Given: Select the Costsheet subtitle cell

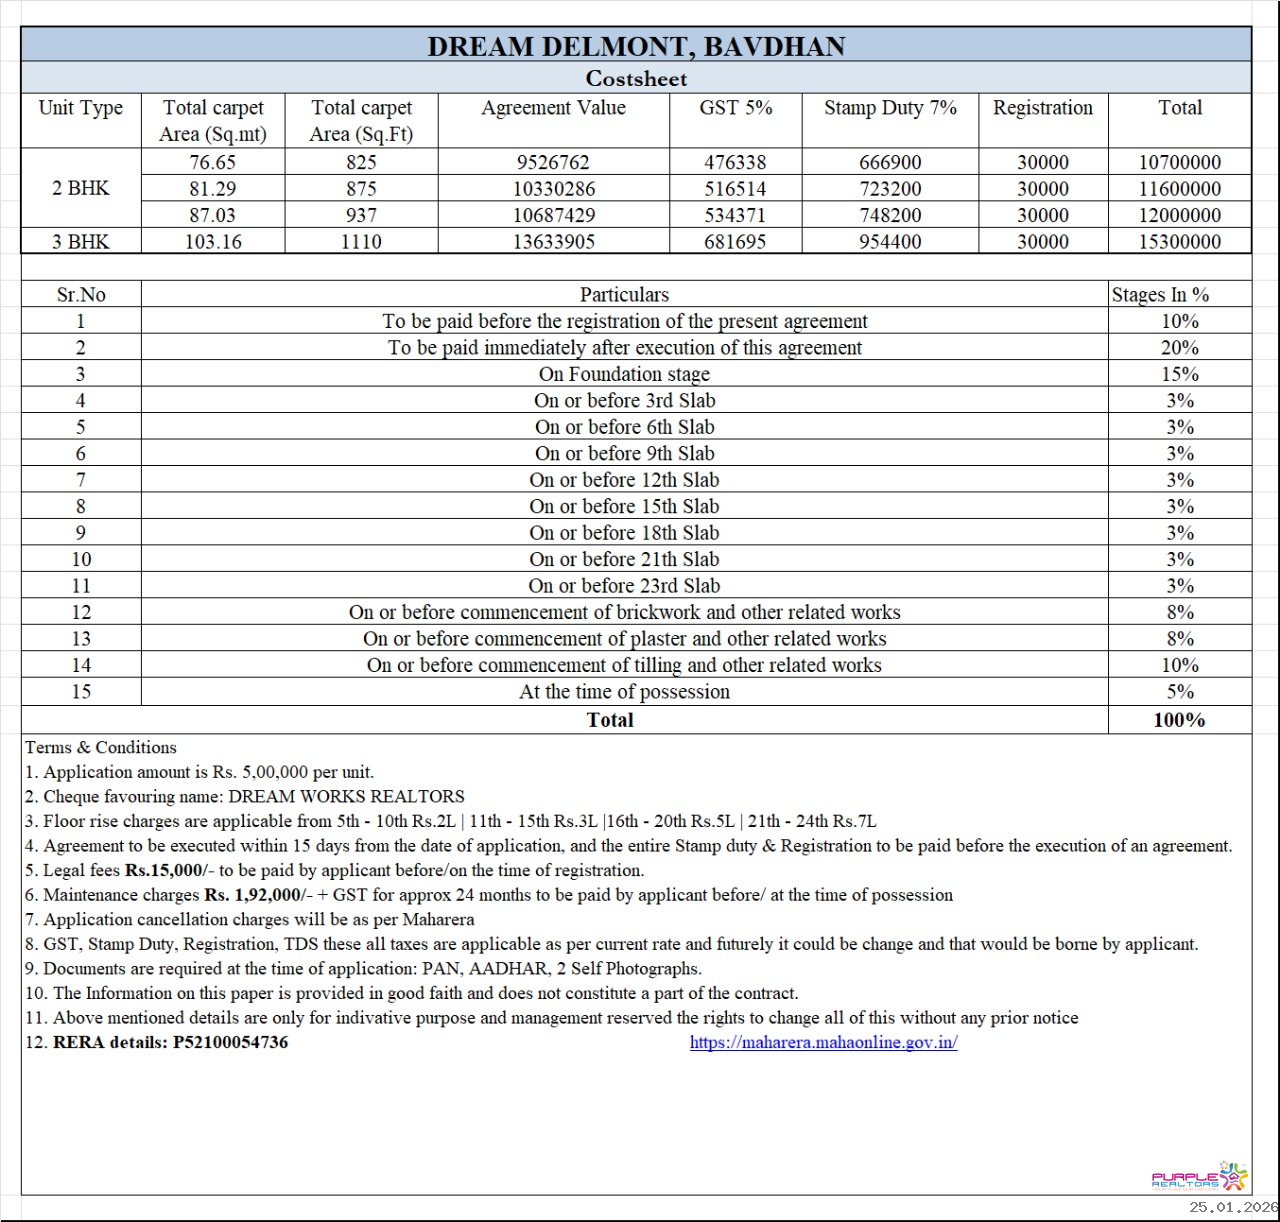Looking at the screenshot, I should coord(636,78).
